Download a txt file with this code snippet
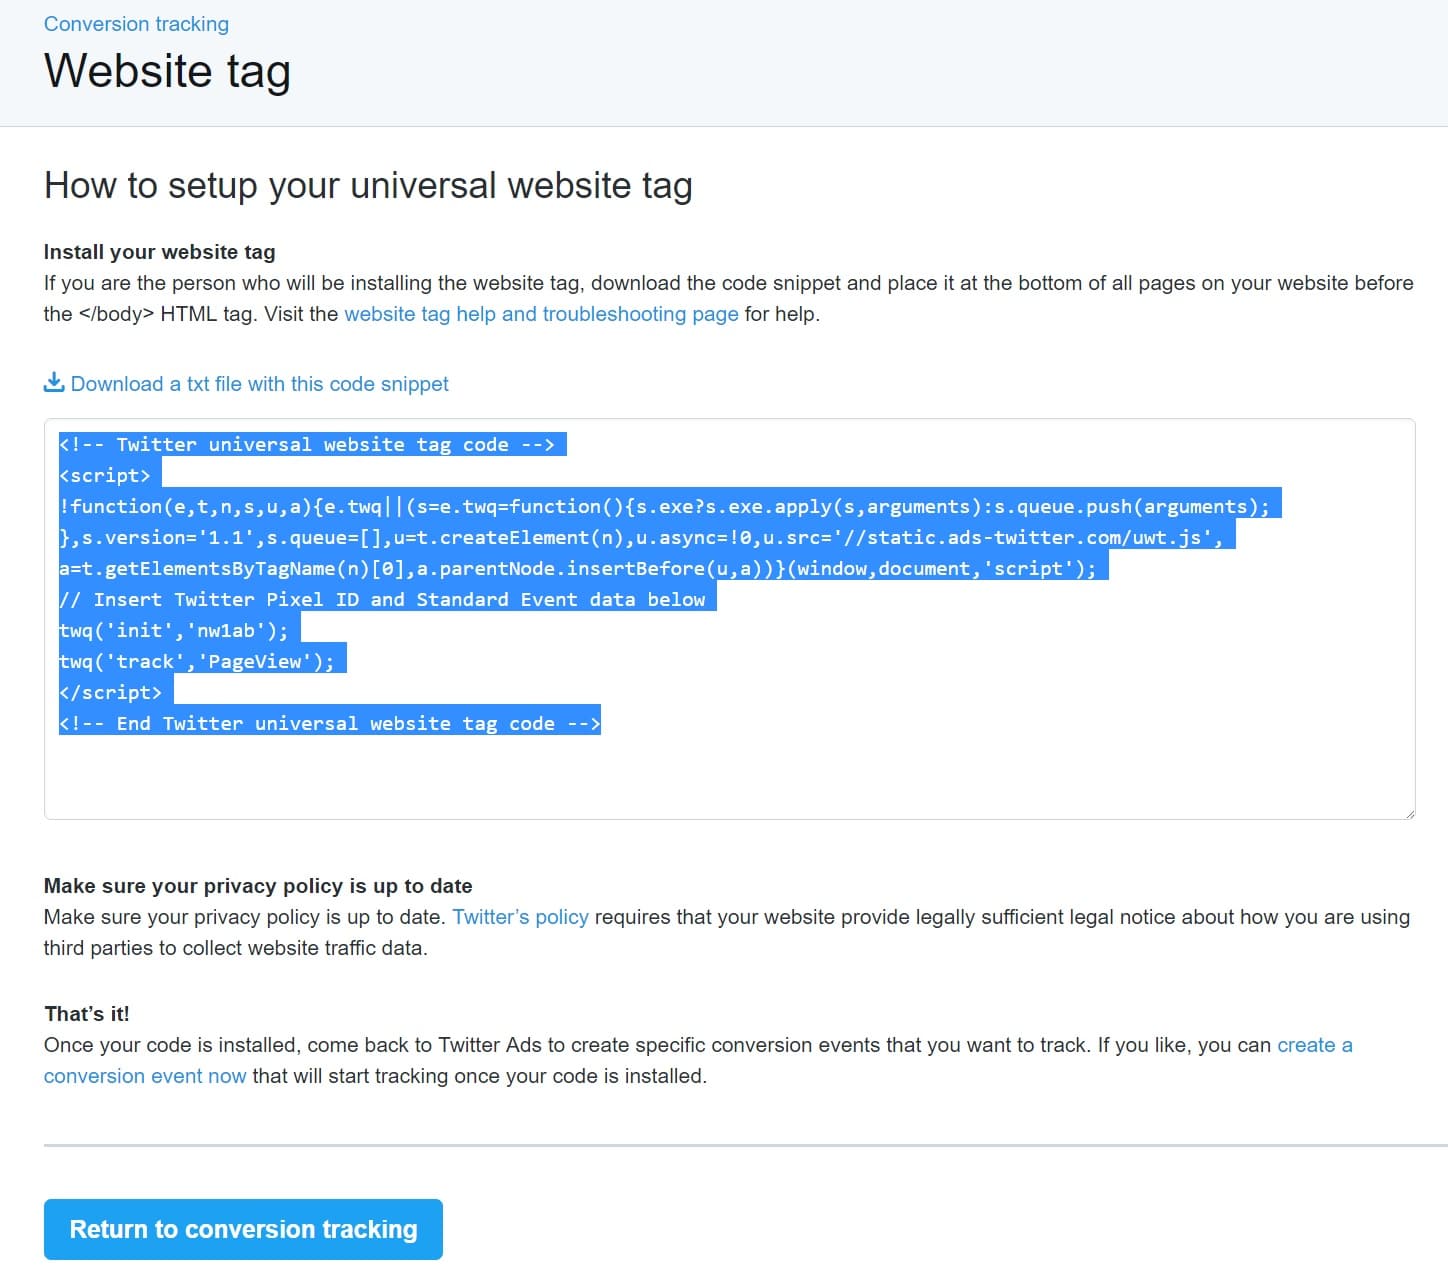Viewport: 1448px width, 1275px height. coord(259,383)
